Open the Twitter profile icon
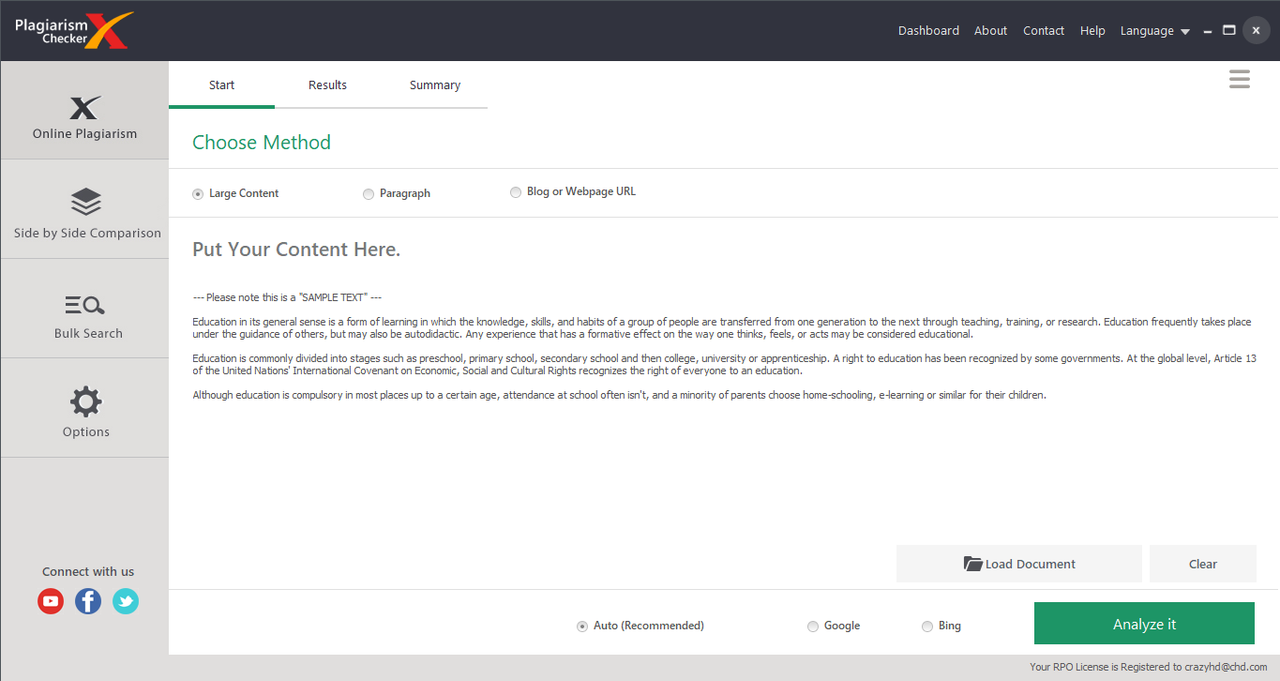The height and width of the screenshot is (681, 1280). [126, 601]
